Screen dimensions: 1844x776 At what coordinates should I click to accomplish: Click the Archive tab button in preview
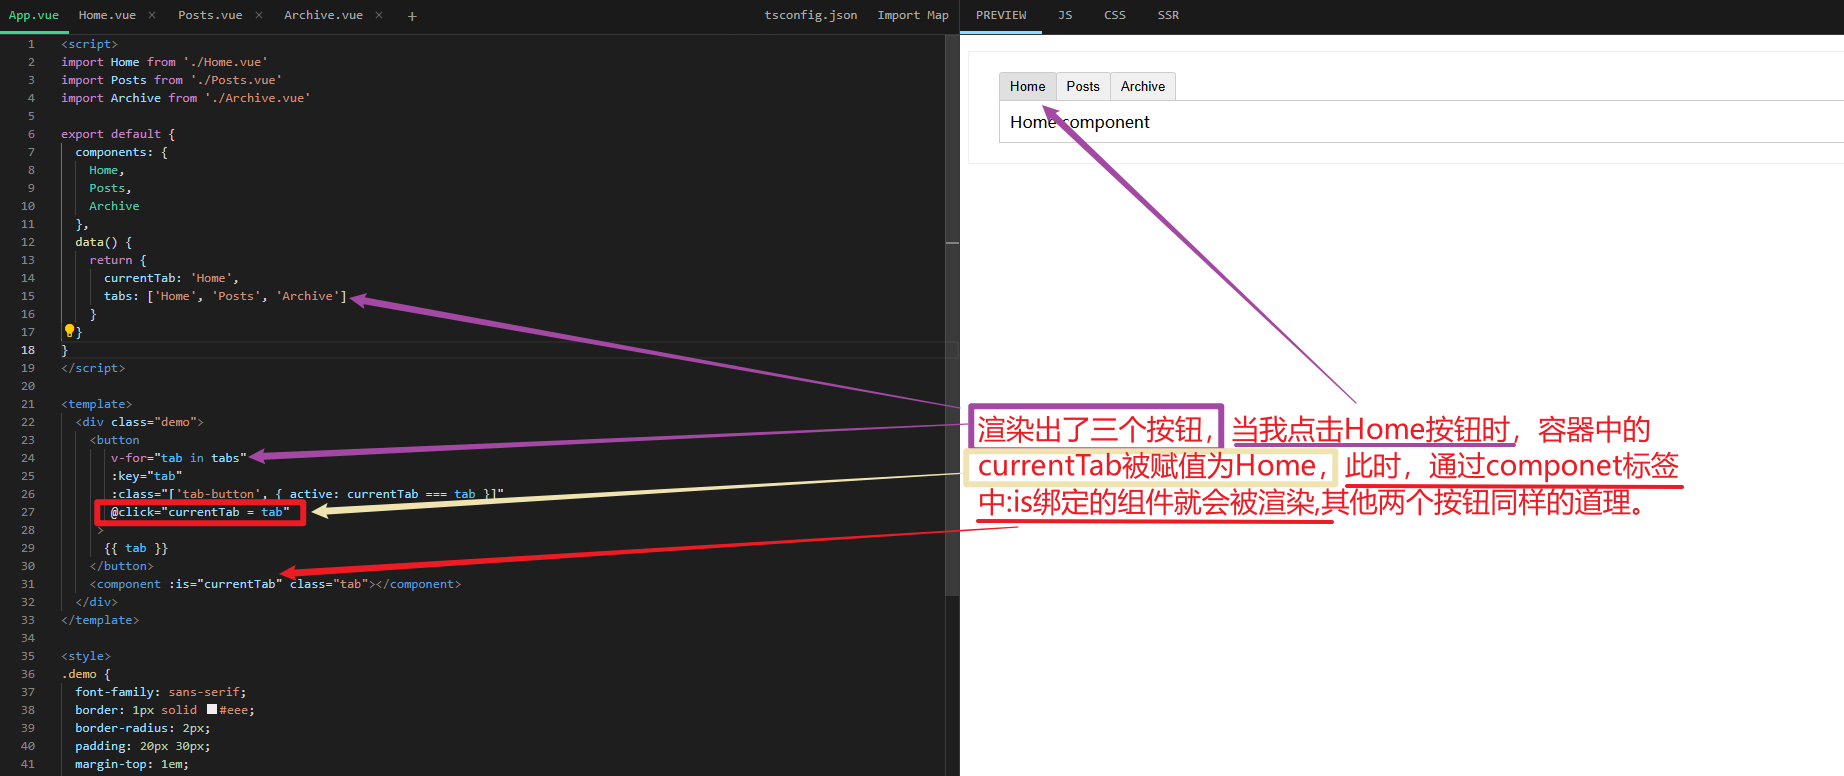point(1143,87)
